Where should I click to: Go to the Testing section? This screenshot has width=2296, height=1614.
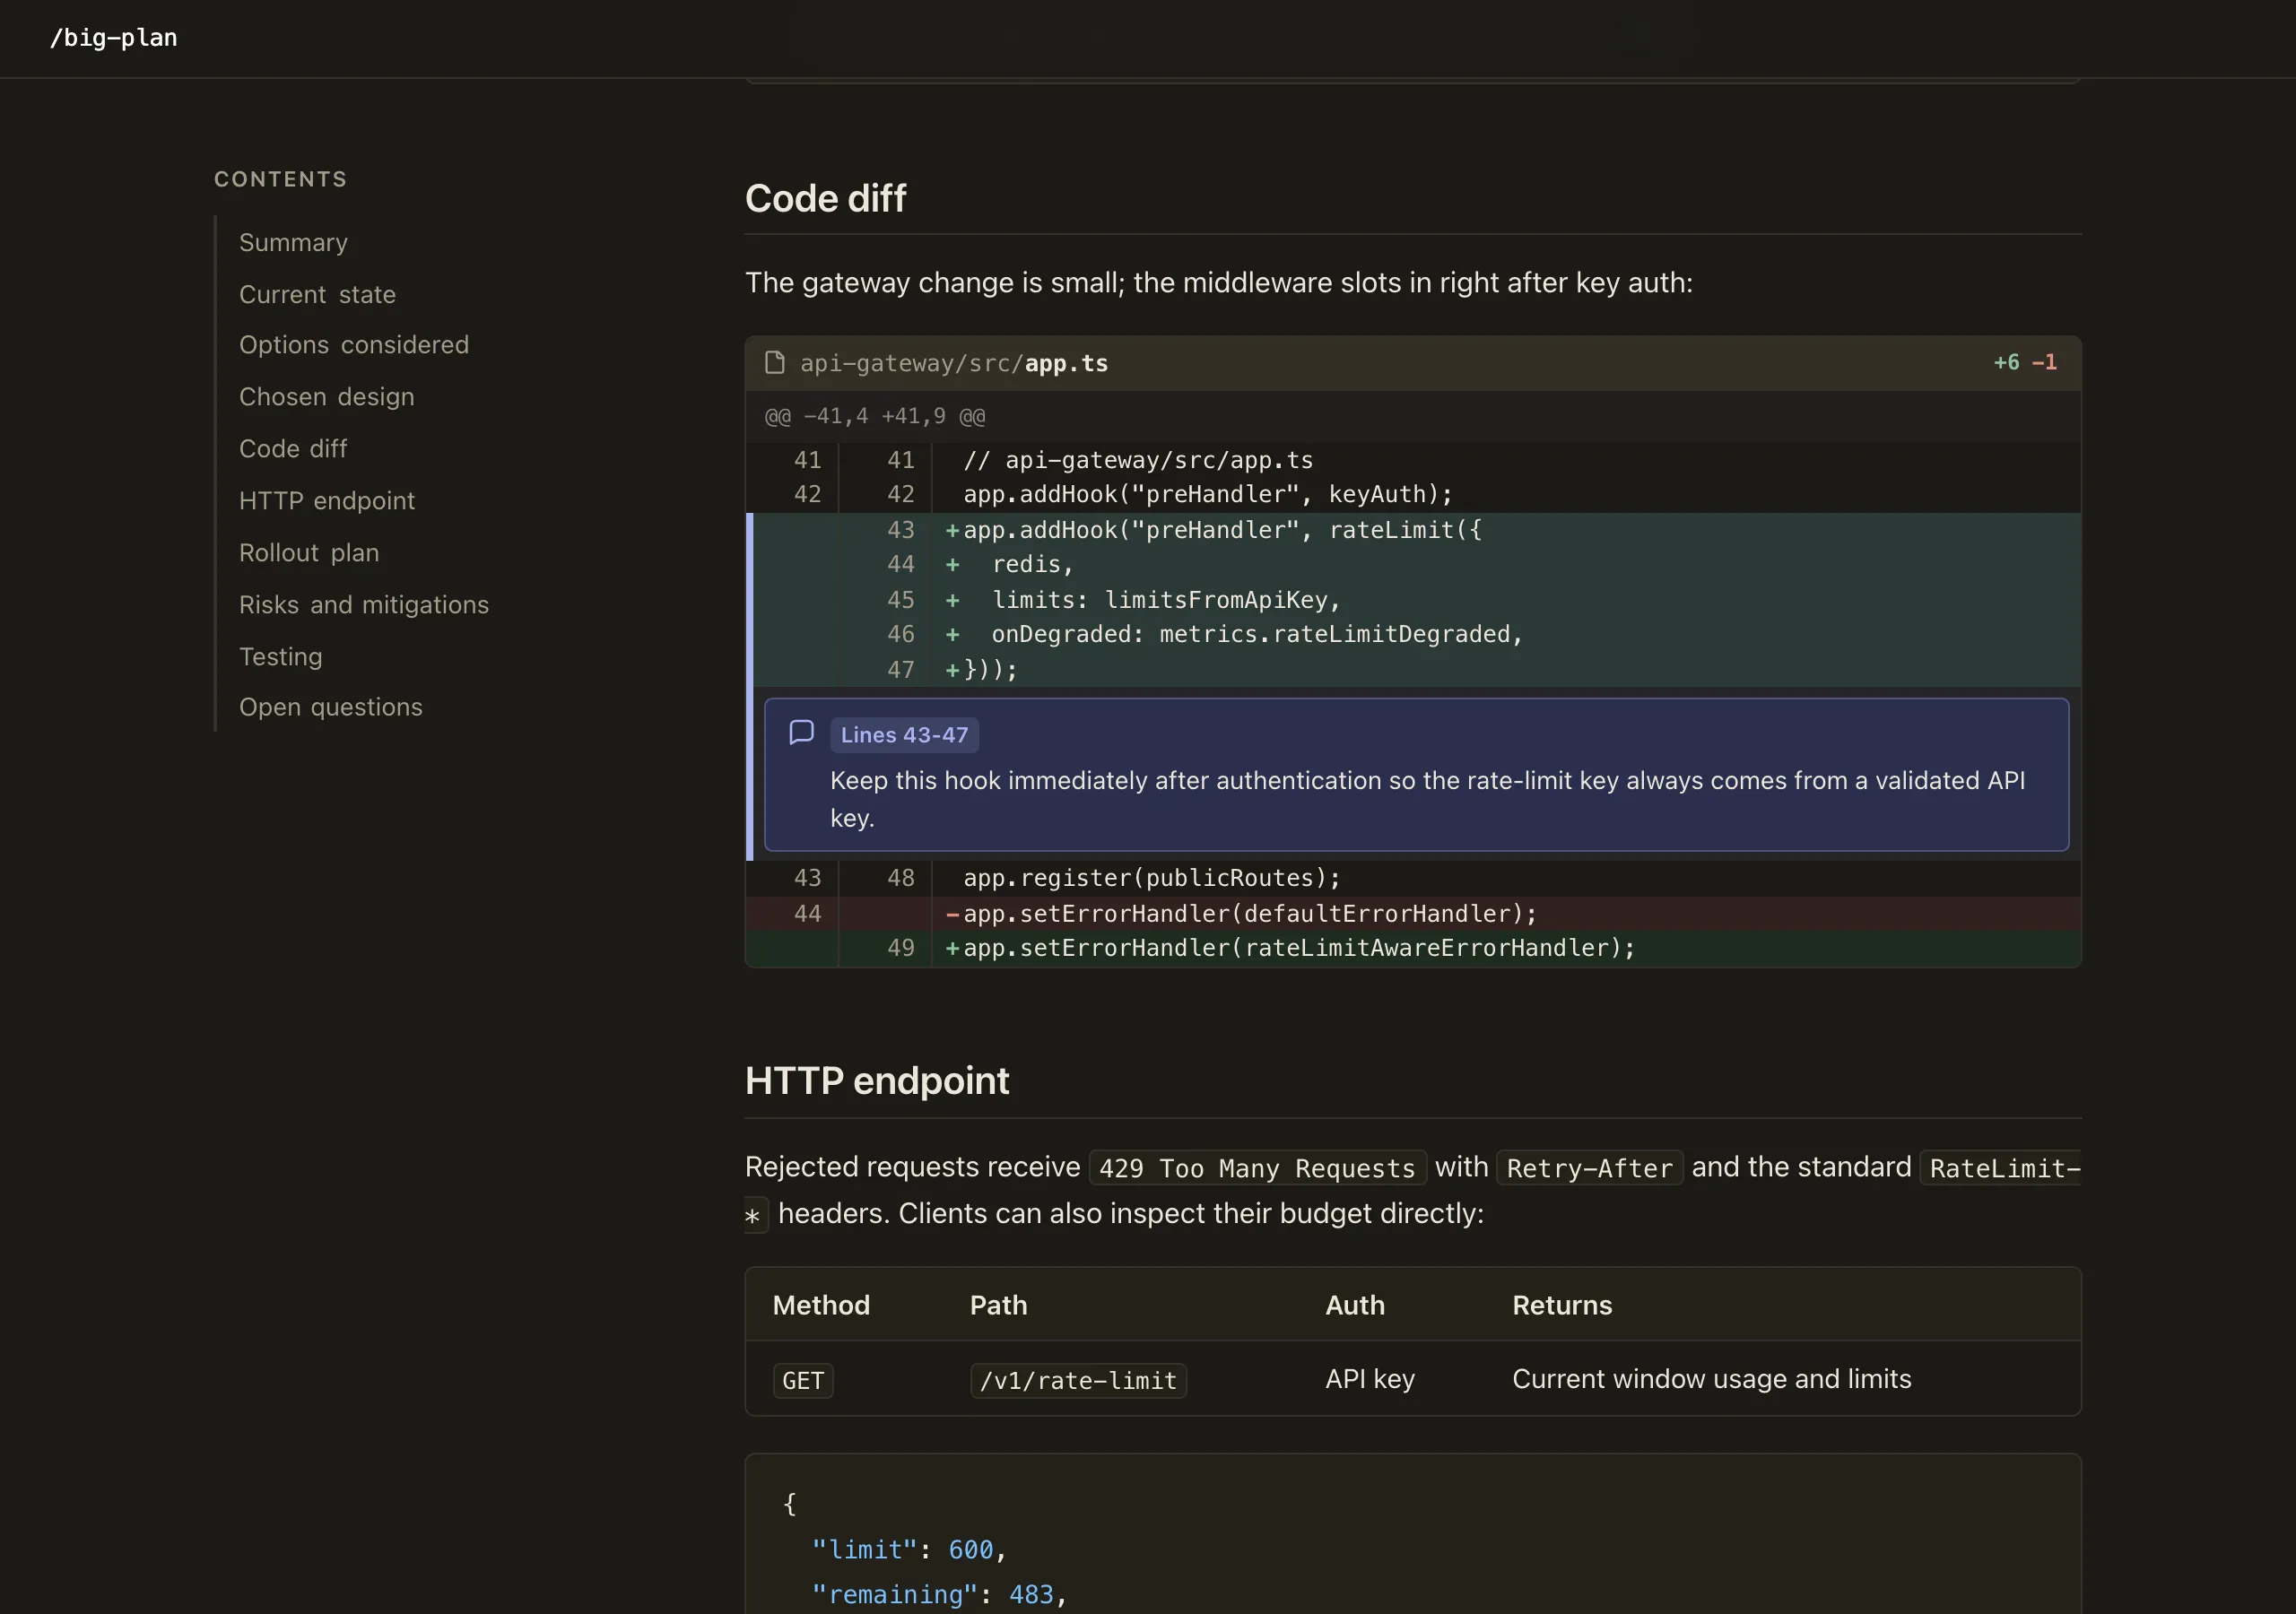tap(280, 656)
